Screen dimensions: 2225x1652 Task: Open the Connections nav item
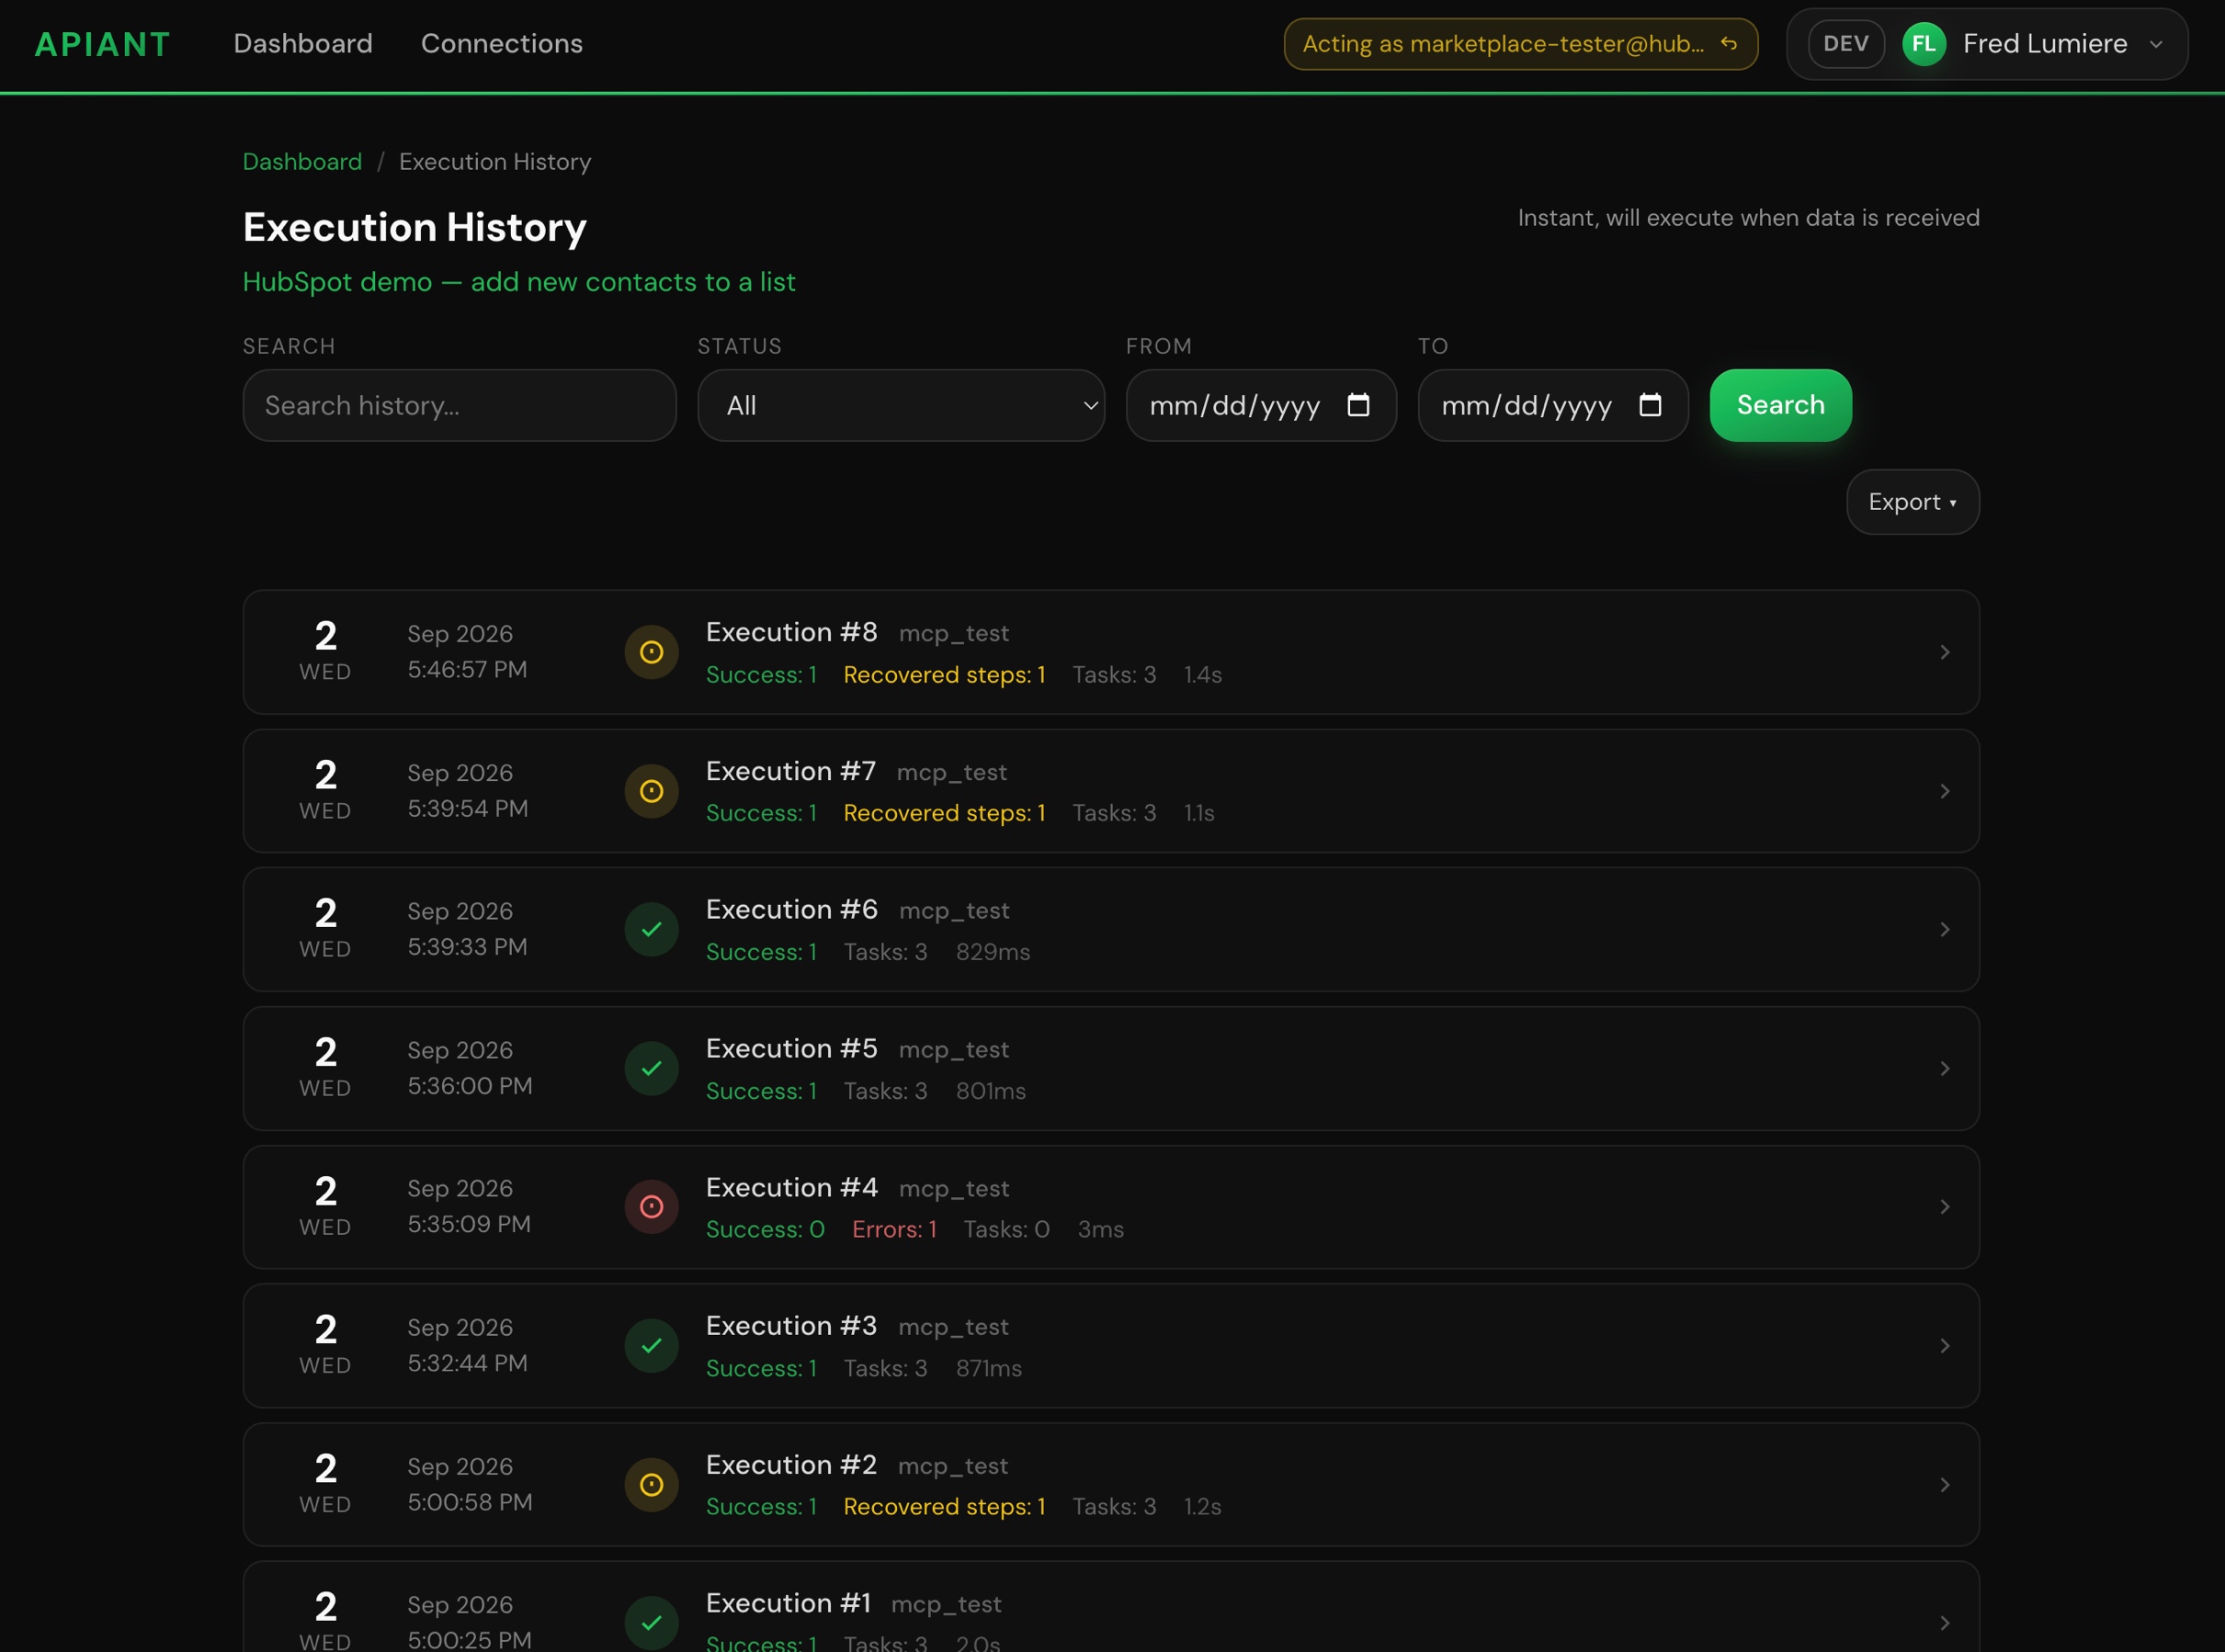502,44
